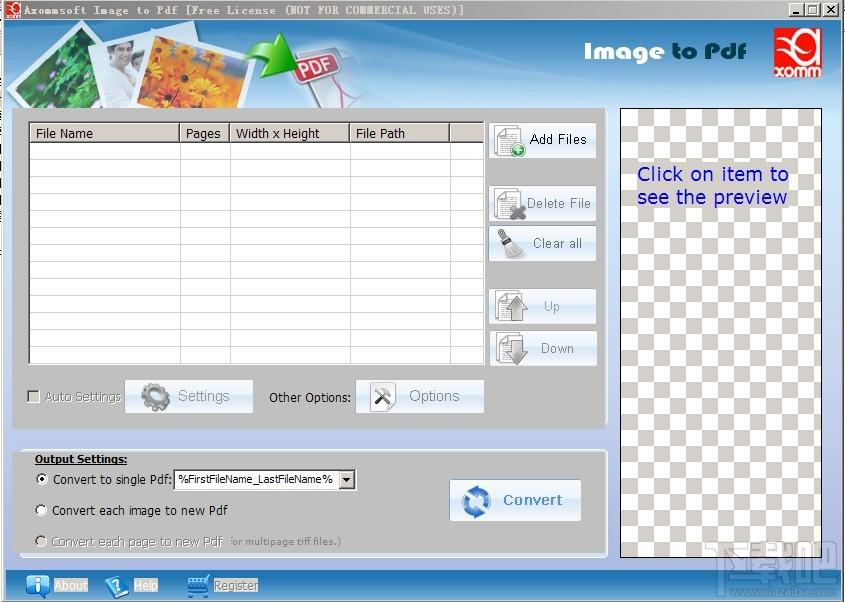Click the Settings button label

(204, 396)
